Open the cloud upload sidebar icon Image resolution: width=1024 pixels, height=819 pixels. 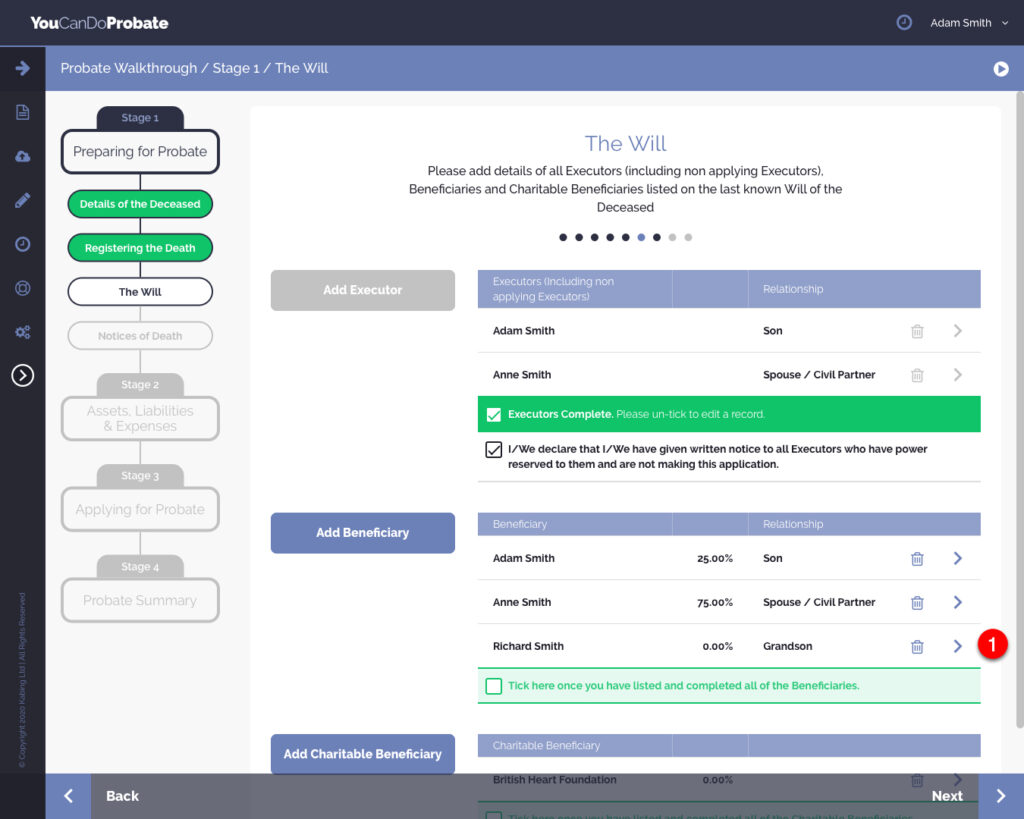point(22,156)
